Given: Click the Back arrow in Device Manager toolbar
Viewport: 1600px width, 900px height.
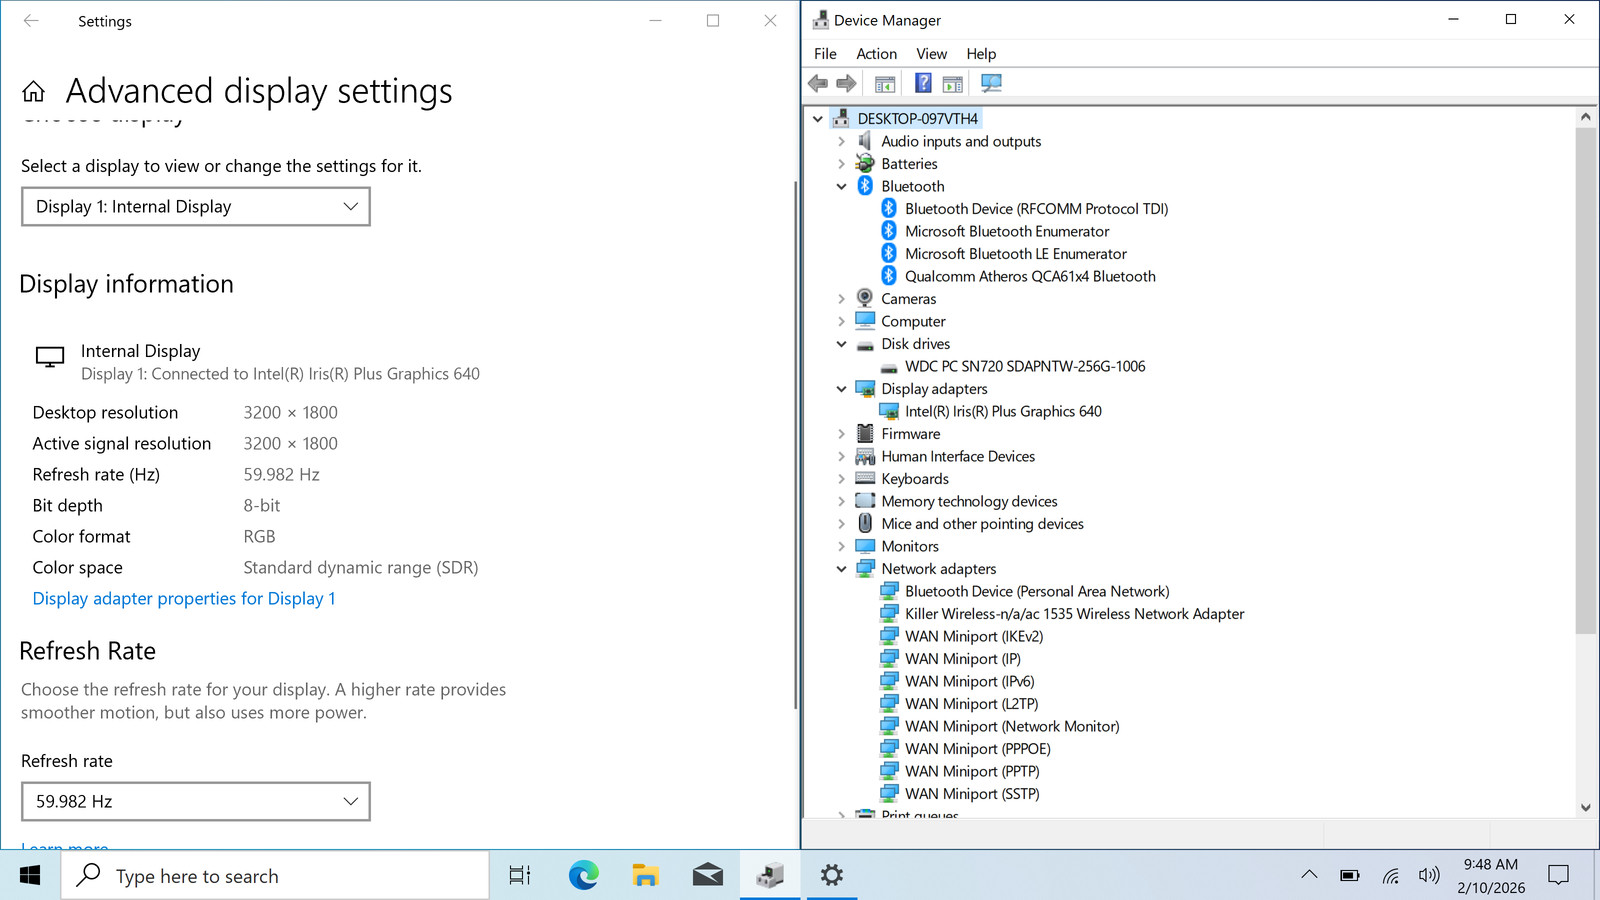Looking at the screenshot, I should coord(818,83).
